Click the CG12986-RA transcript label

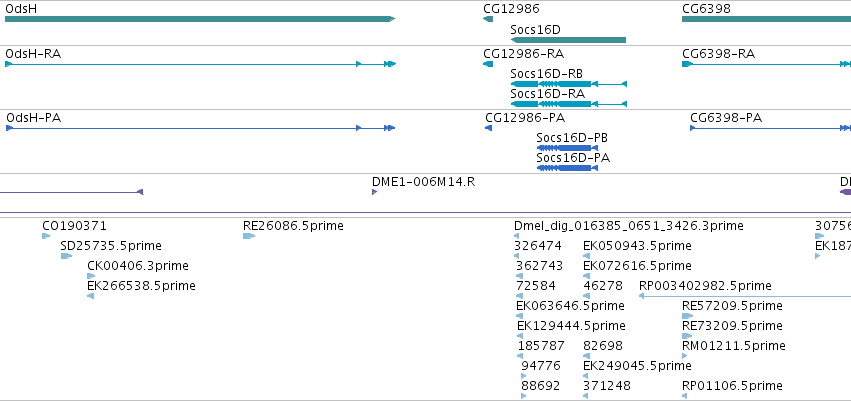[524, 54]
